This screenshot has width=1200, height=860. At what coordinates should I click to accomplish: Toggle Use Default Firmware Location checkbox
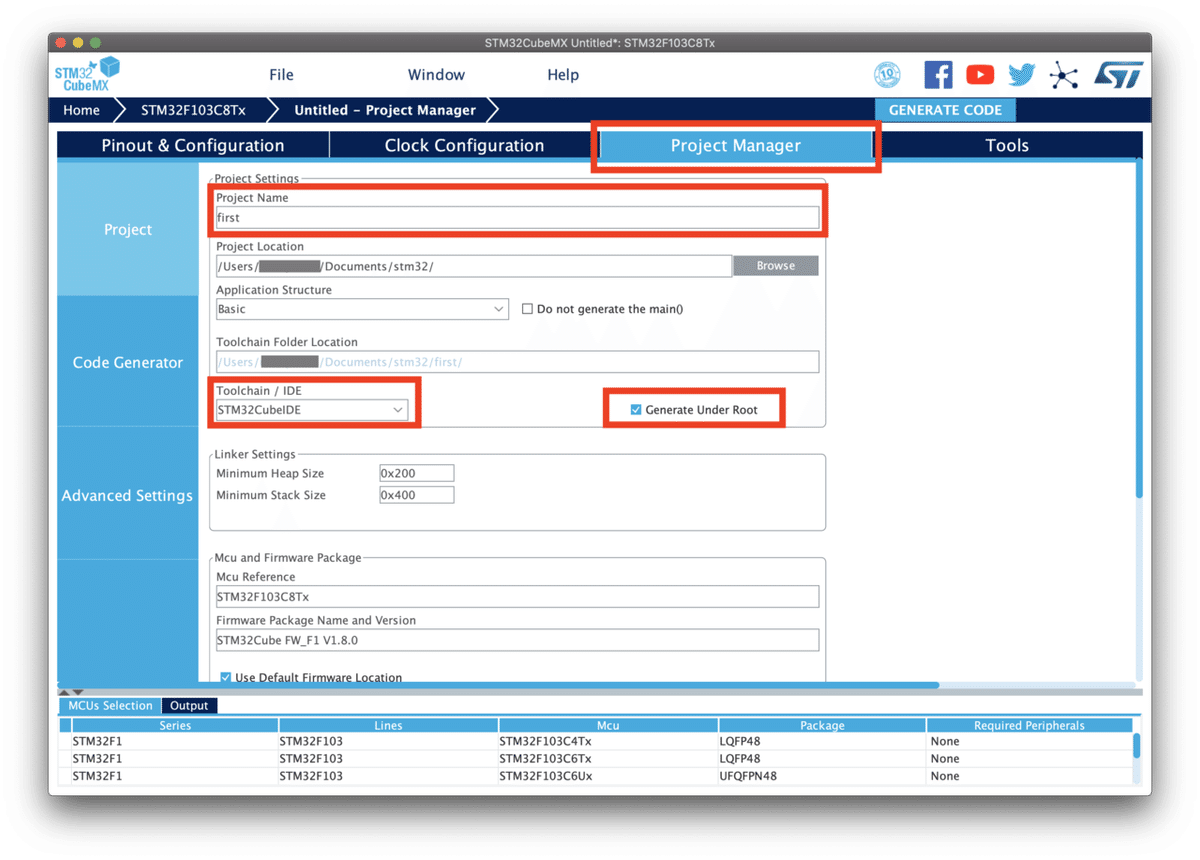tap(225, 677)
